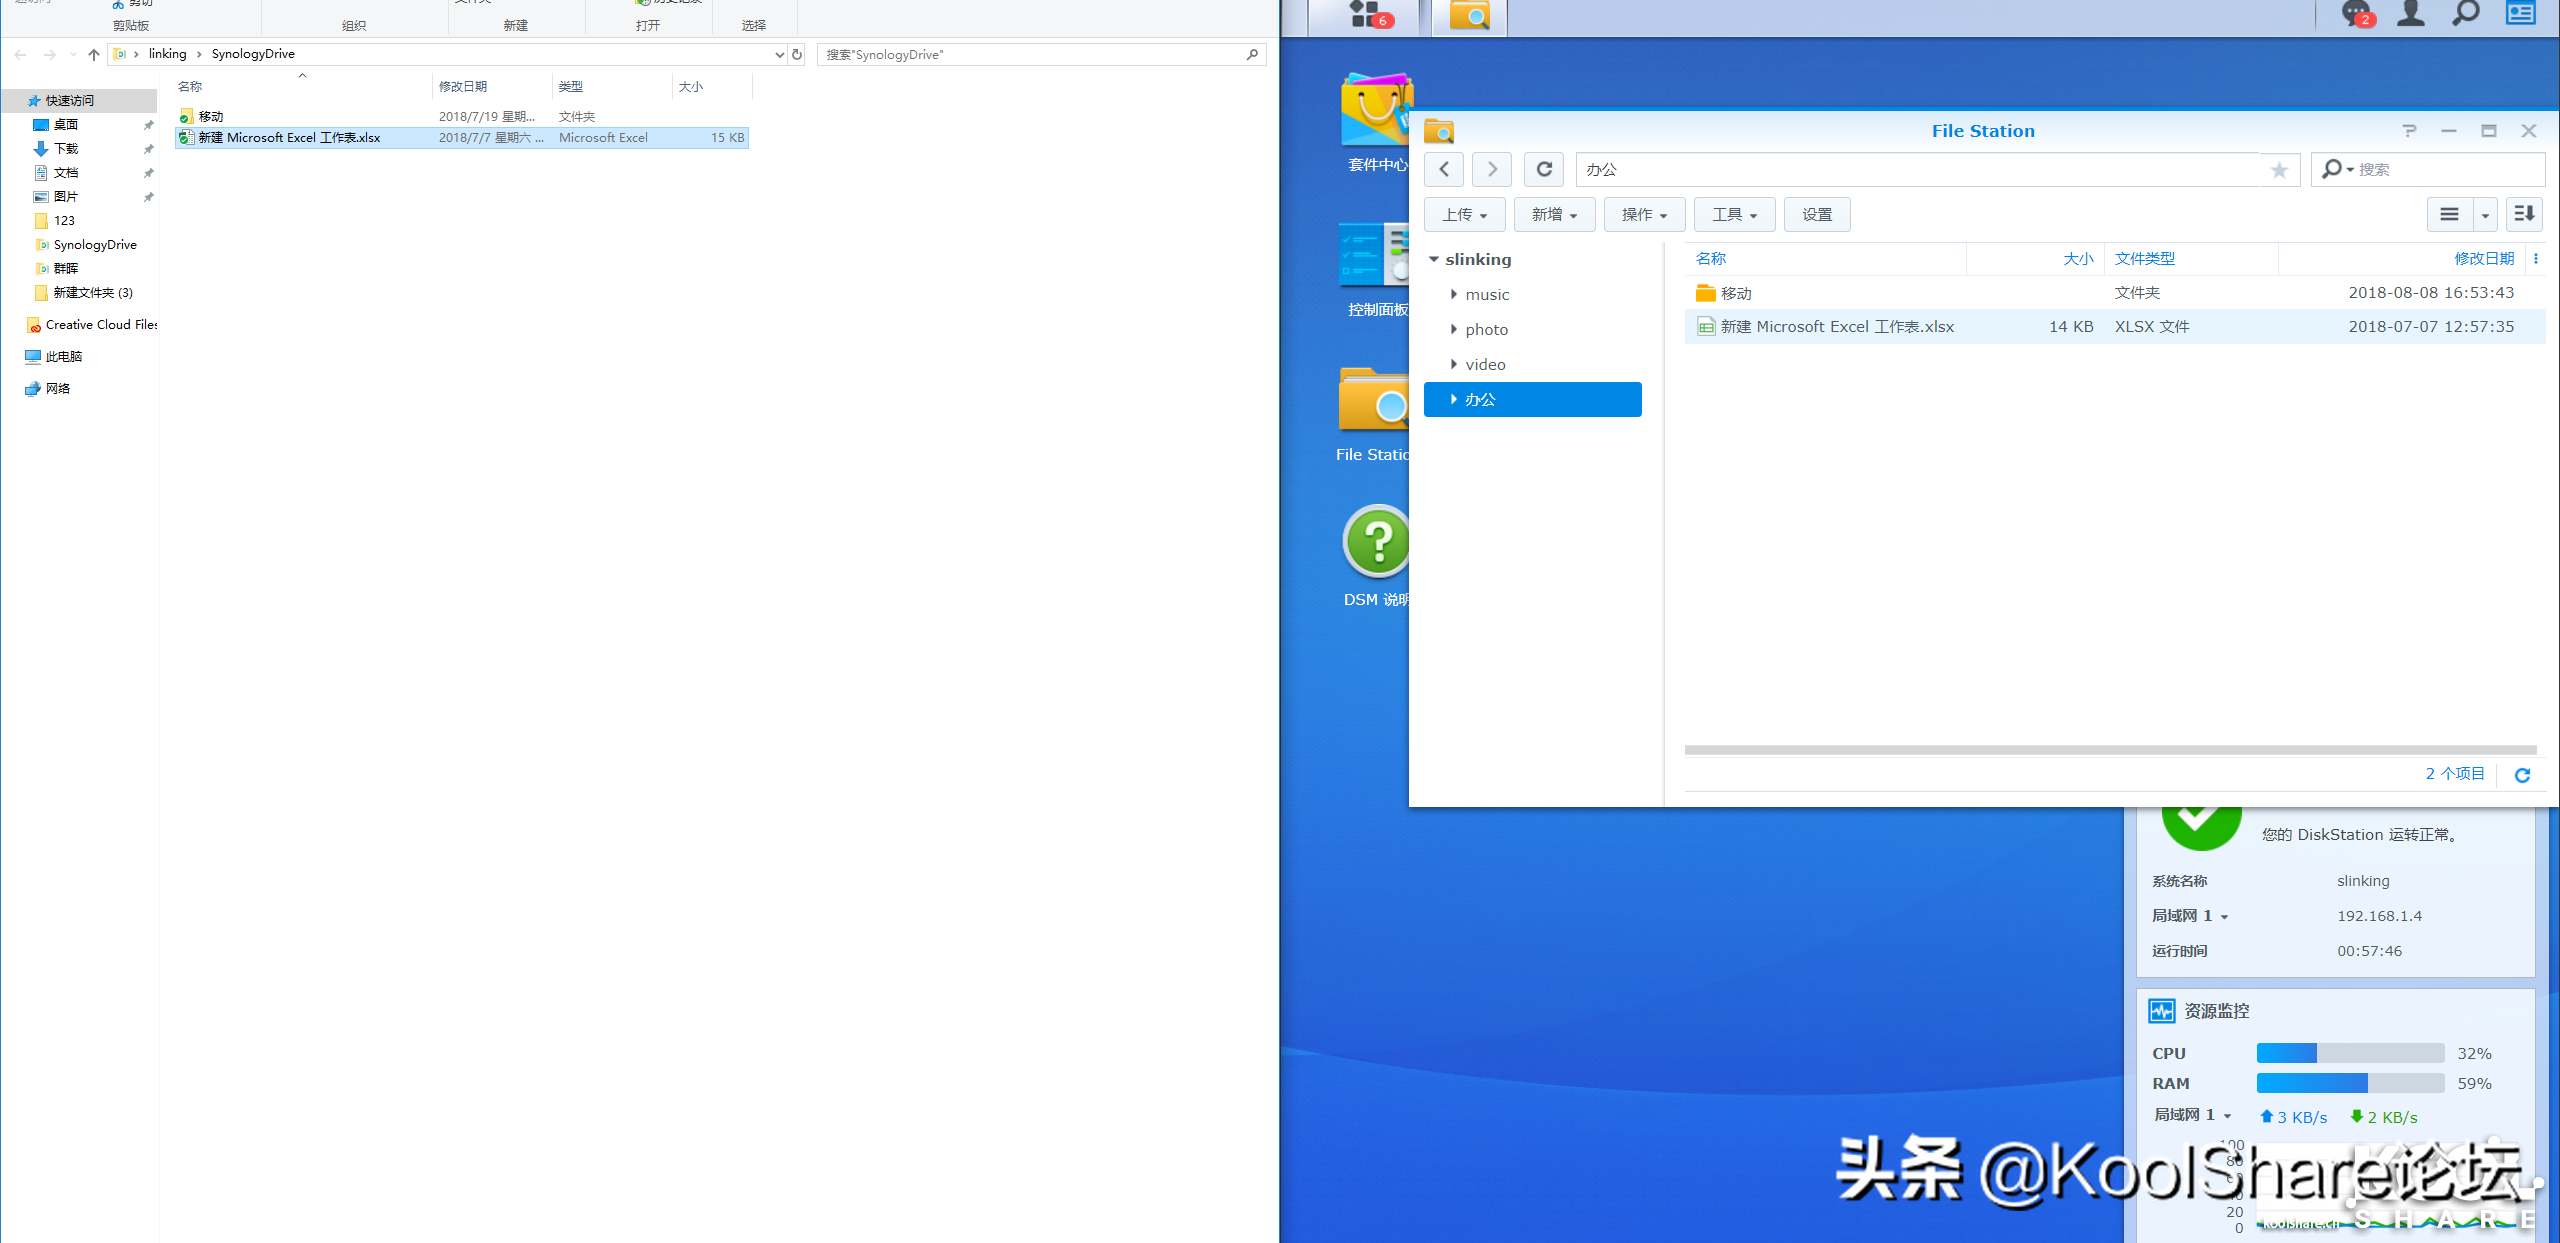The height and width of the screenshot is (1243, 2560).
Task: Select the xlsx file in File Station
Action: (x=1836, y=327)
